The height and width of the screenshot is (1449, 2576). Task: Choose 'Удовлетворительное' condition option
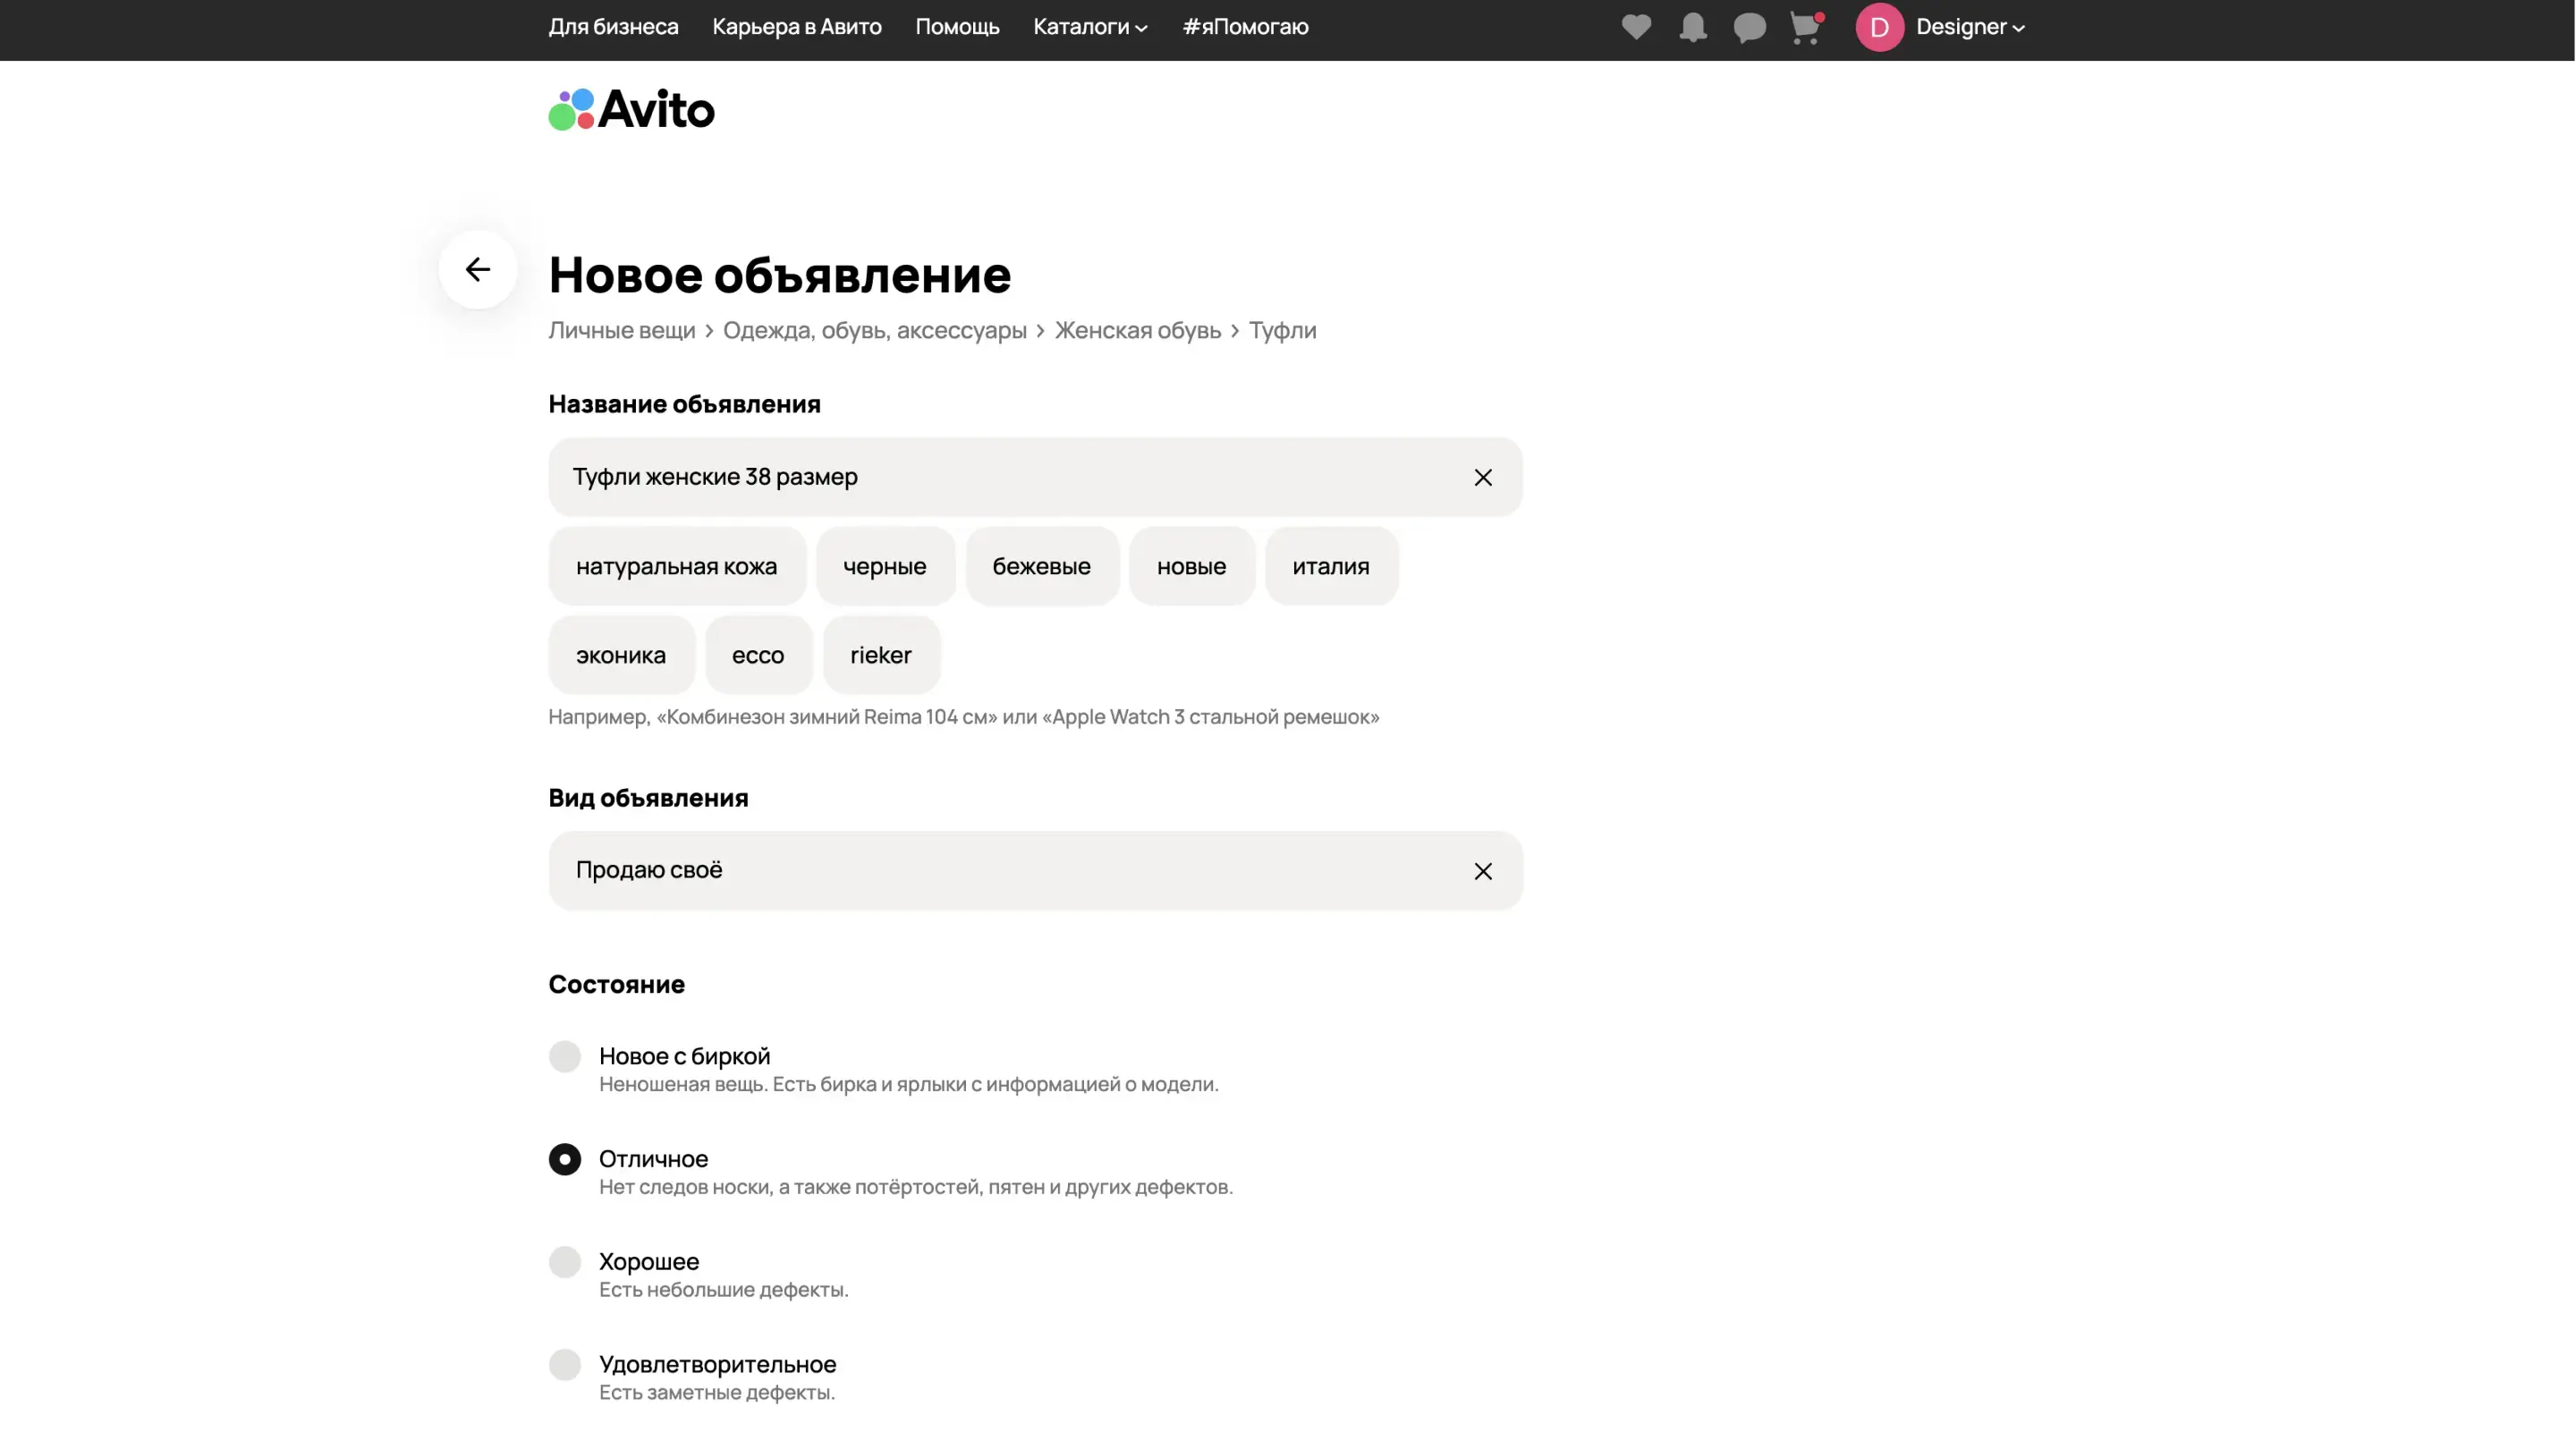pos(565,1365)
